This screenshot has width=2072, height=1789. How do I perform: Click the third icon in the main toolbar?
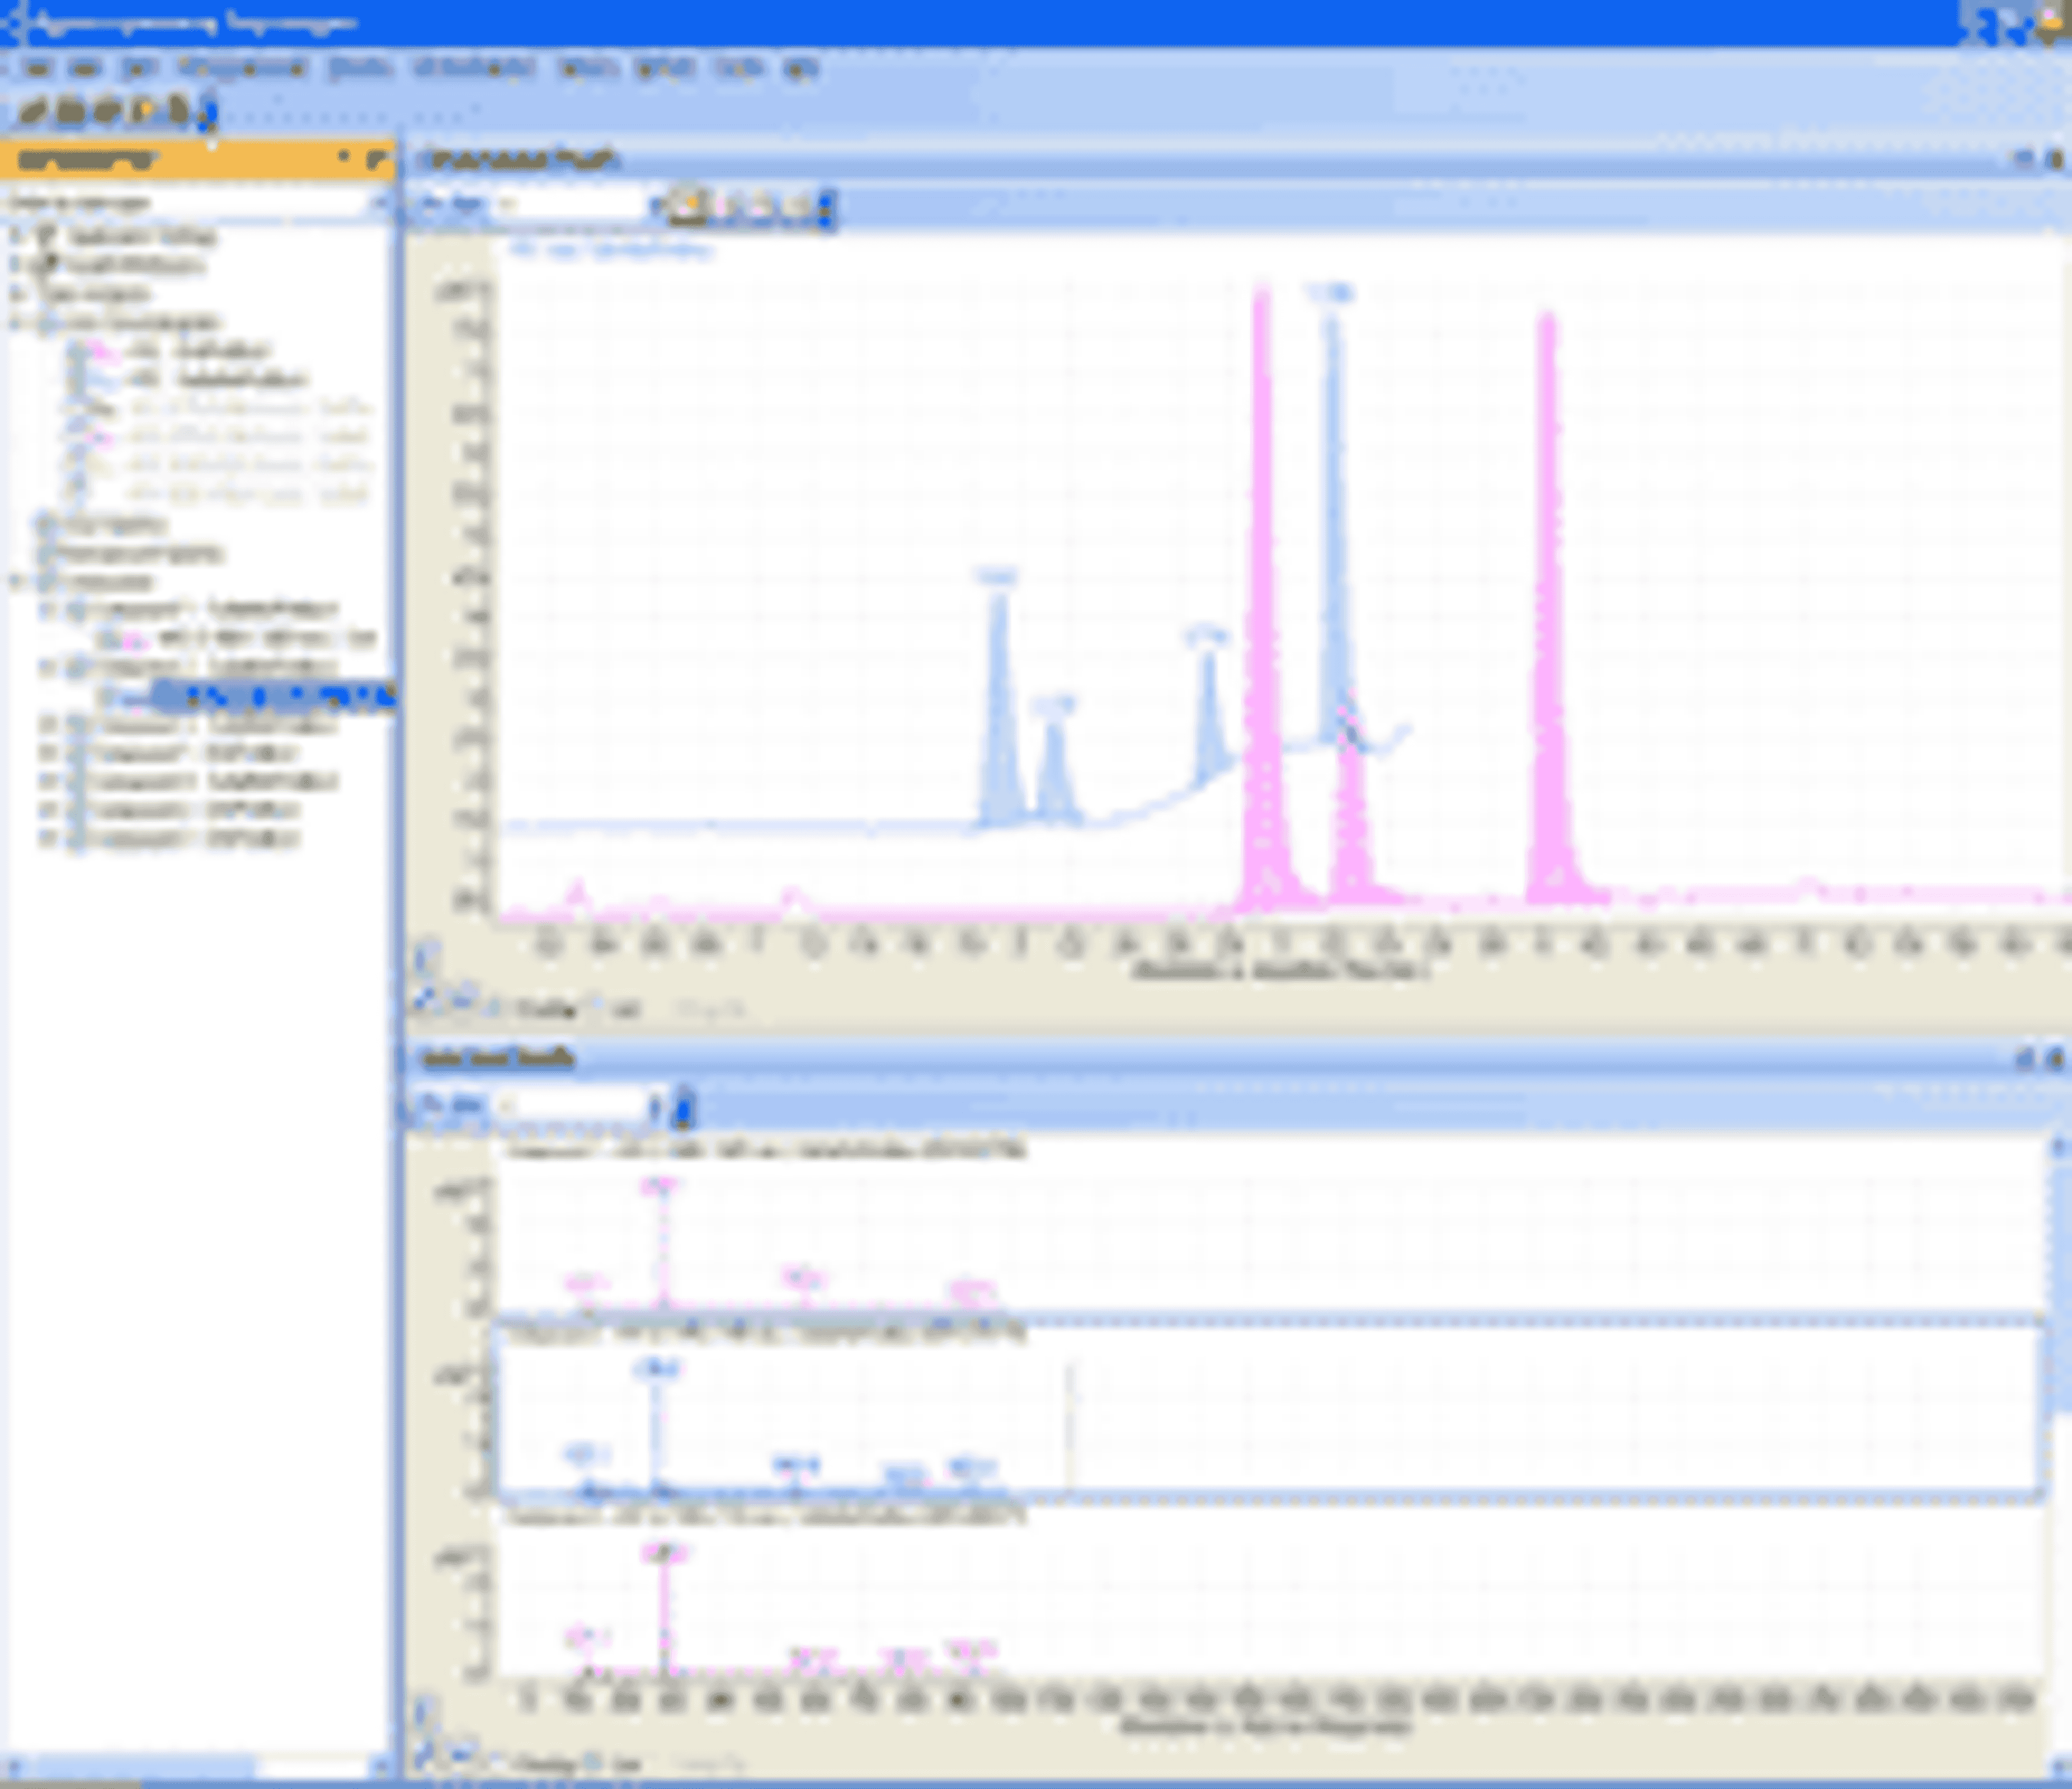106,110
